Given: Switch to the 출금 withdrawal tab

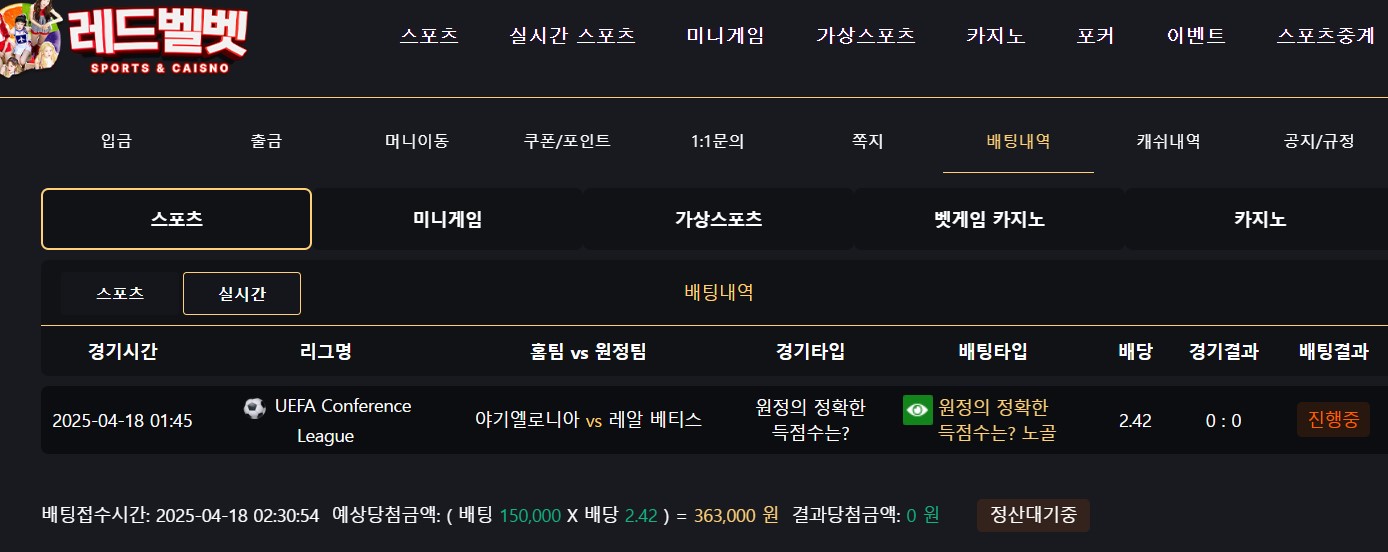Looking at the screenshot, I should [266, 141].
